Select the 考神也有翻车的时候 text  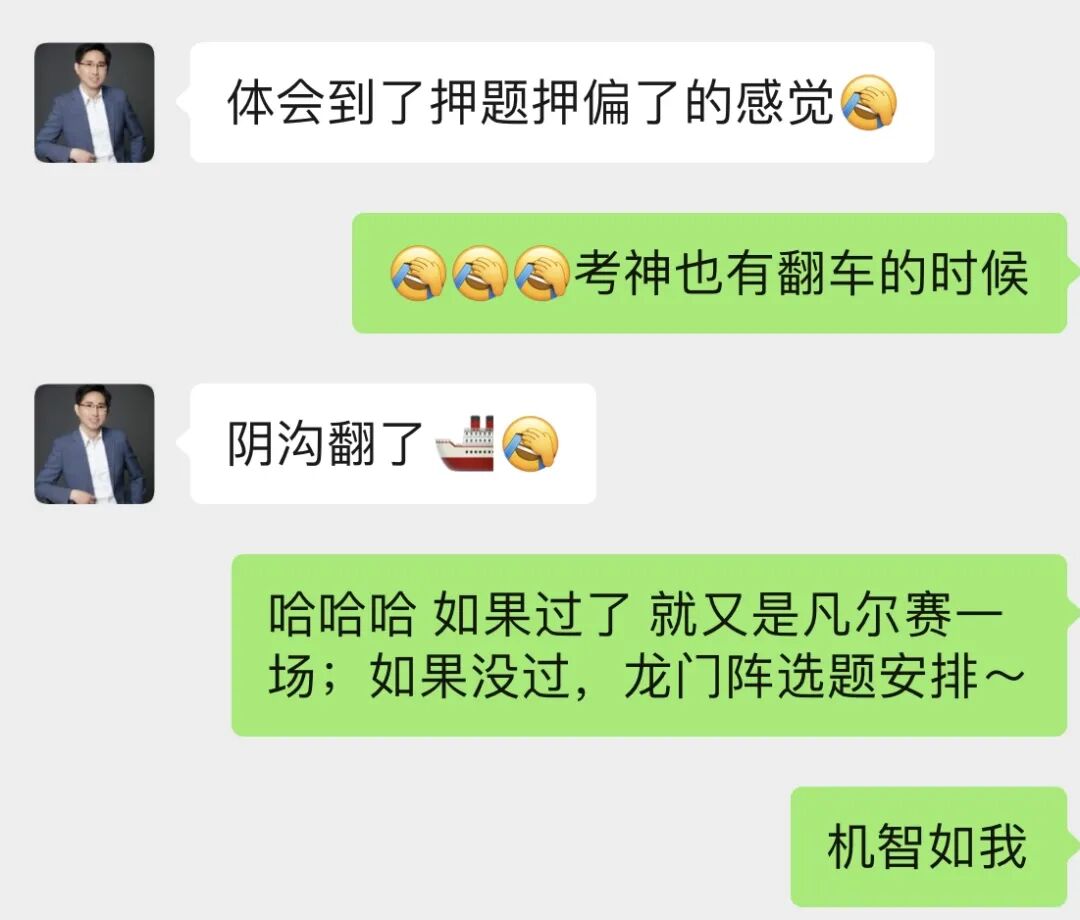[802, 273]
